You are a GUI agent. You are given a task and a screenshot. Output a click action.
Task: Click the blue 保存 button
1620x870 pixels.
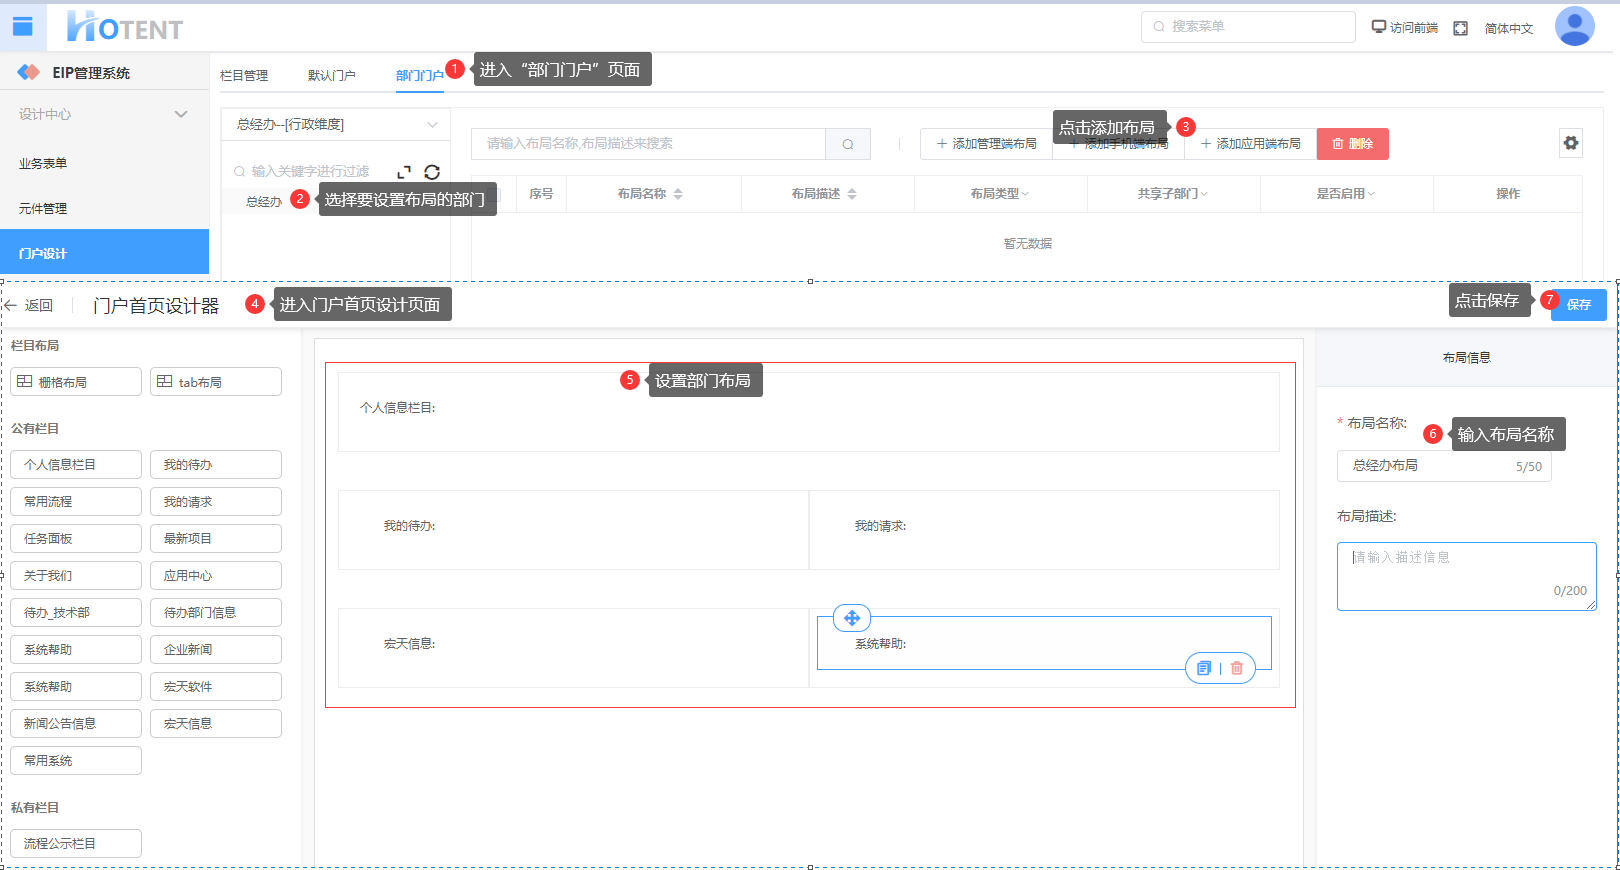click(x=1578, y=305)
